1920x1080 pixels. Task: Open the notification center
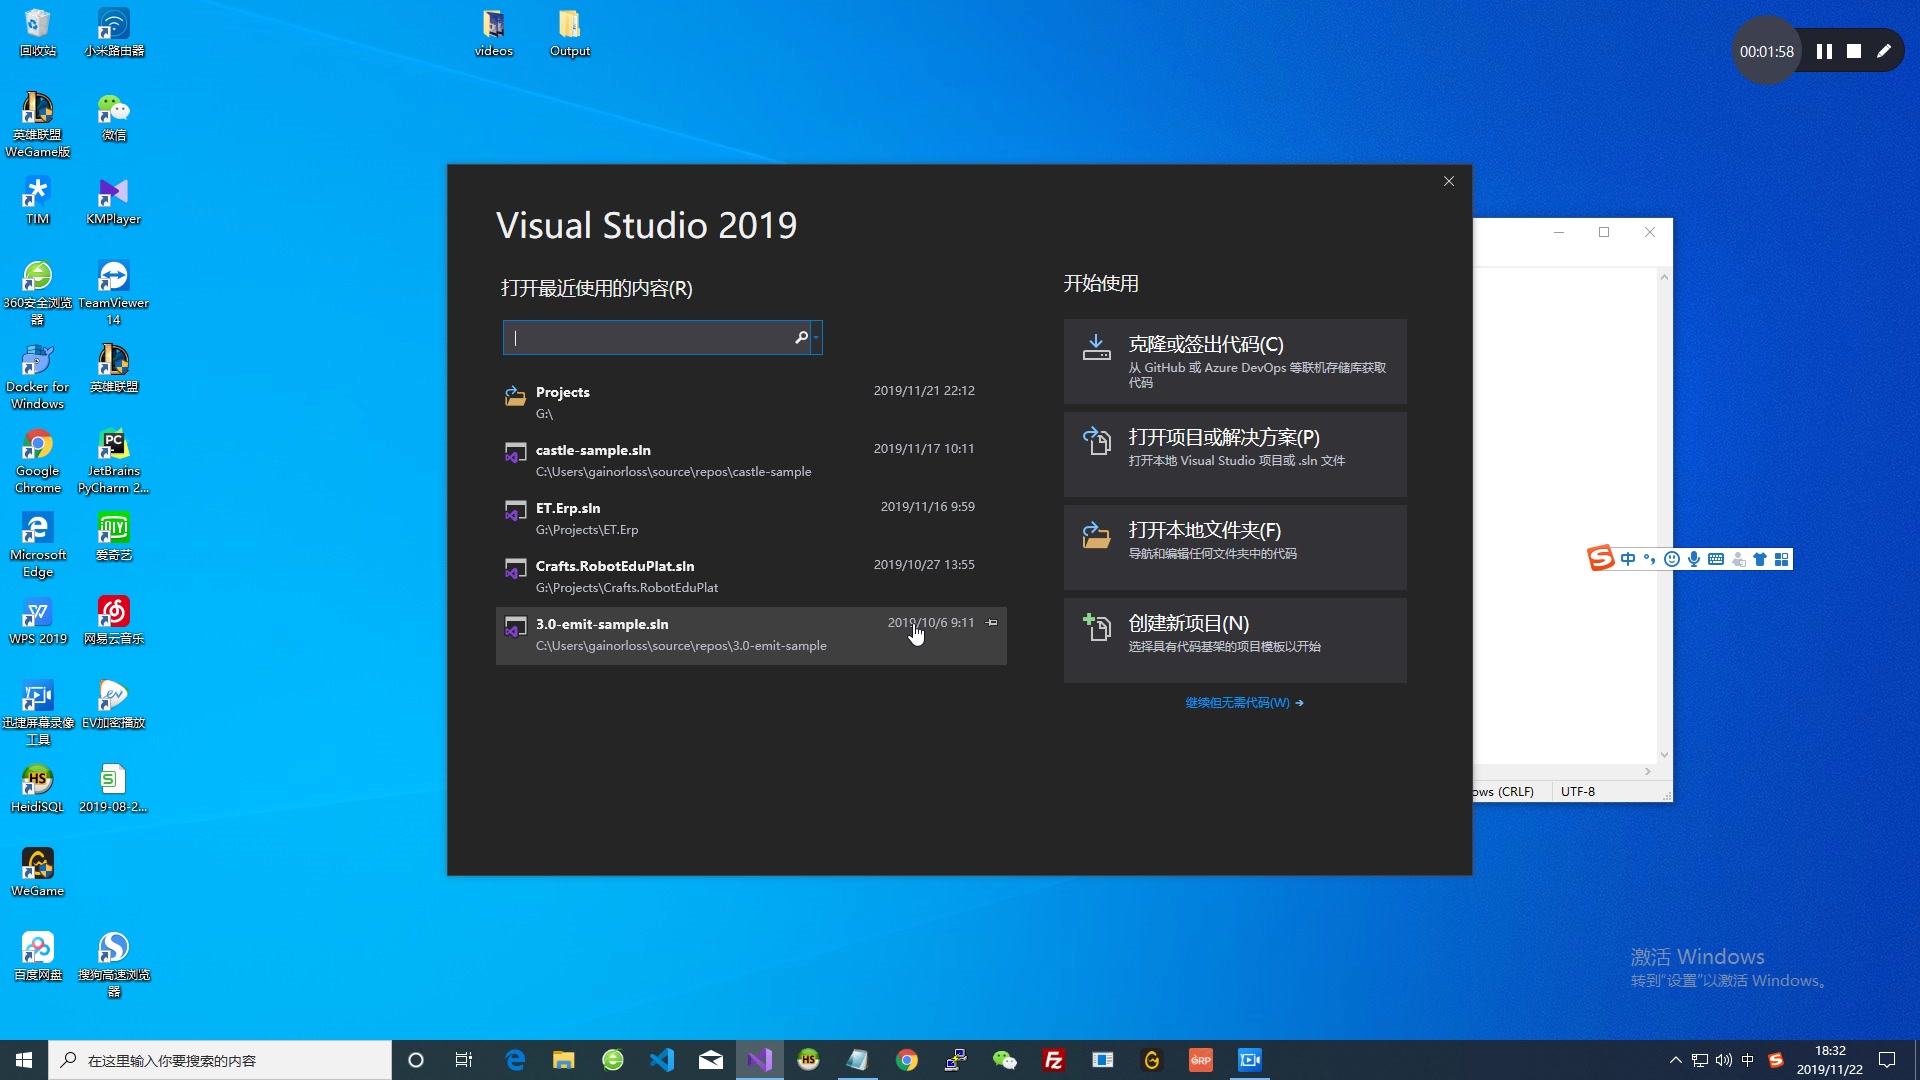[x=1888, y=1060]
